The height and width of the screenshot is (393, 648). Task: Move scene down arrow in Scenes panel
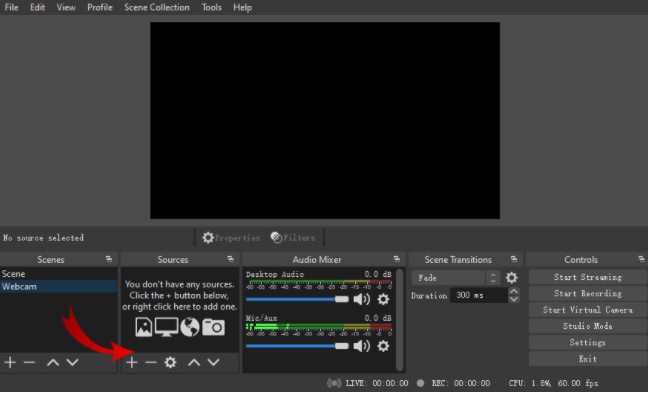pyautogui.click(x=72, y=362)
